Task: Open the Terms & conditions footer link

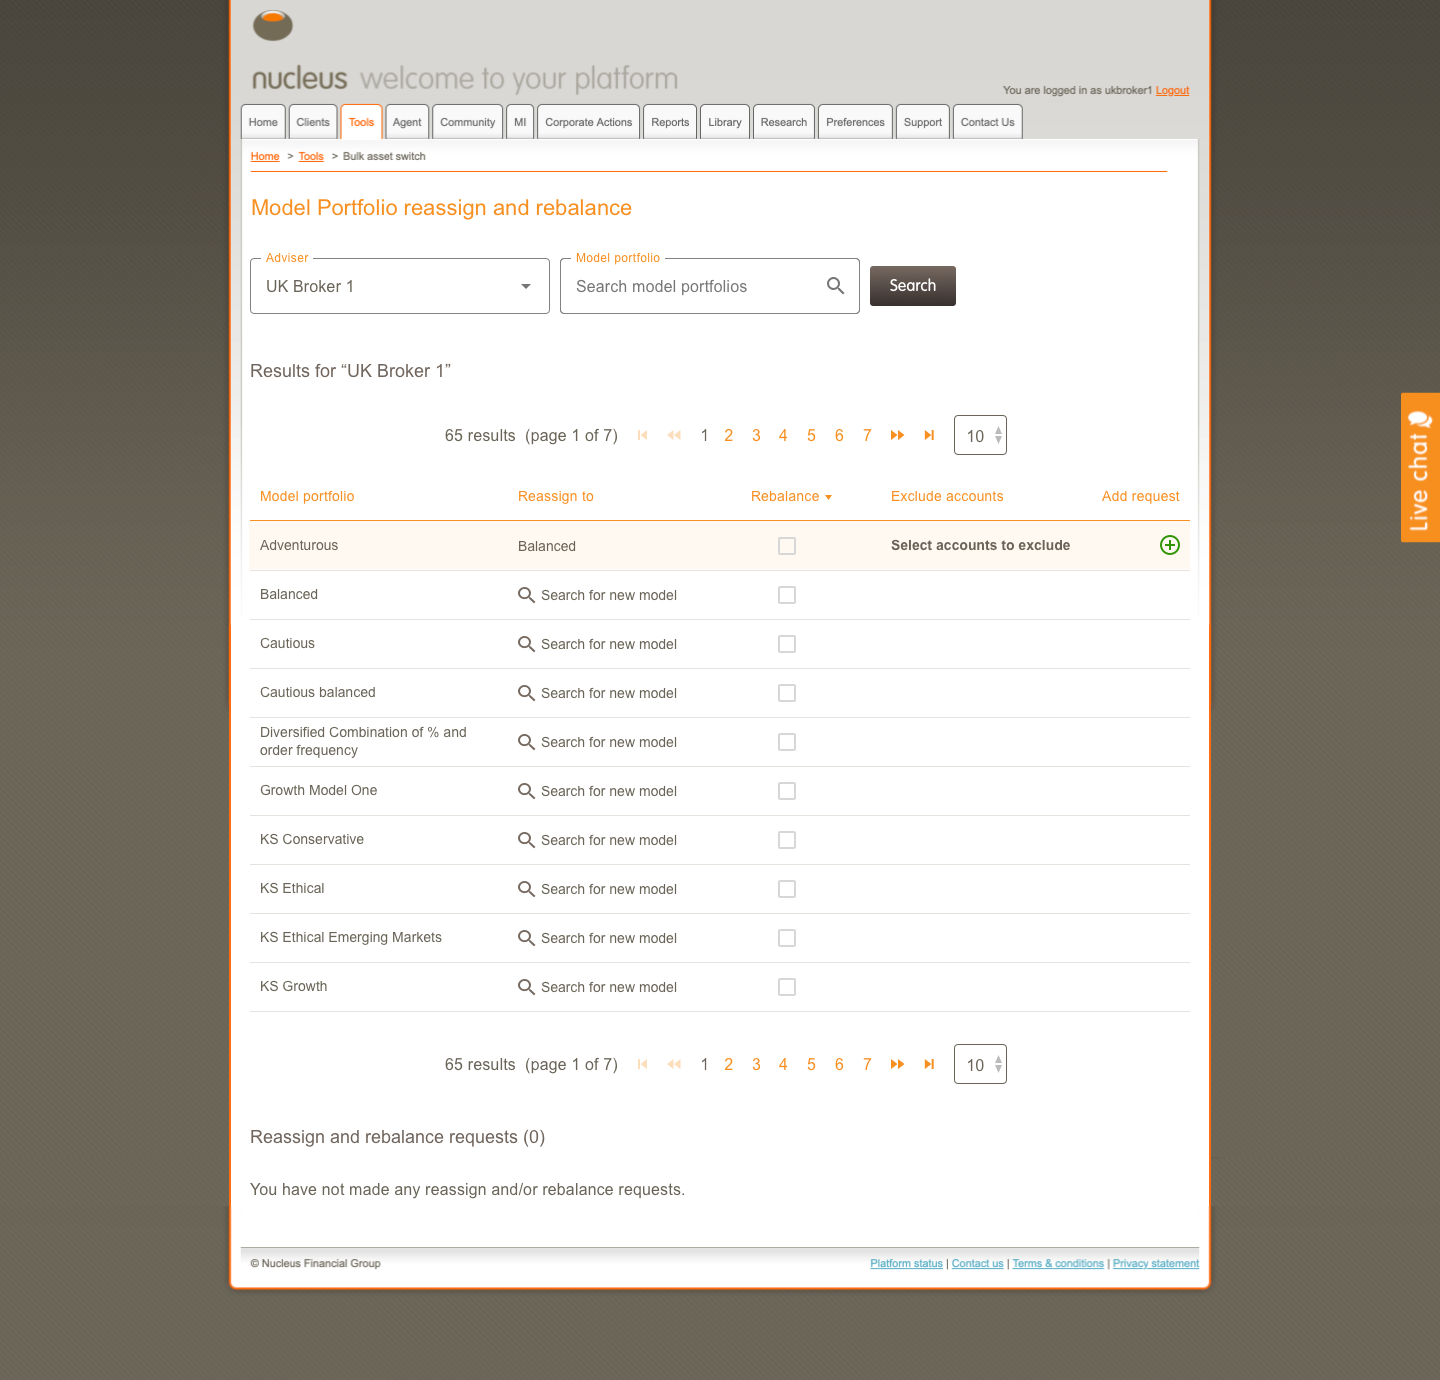Action: [x=1058, y=1263]
